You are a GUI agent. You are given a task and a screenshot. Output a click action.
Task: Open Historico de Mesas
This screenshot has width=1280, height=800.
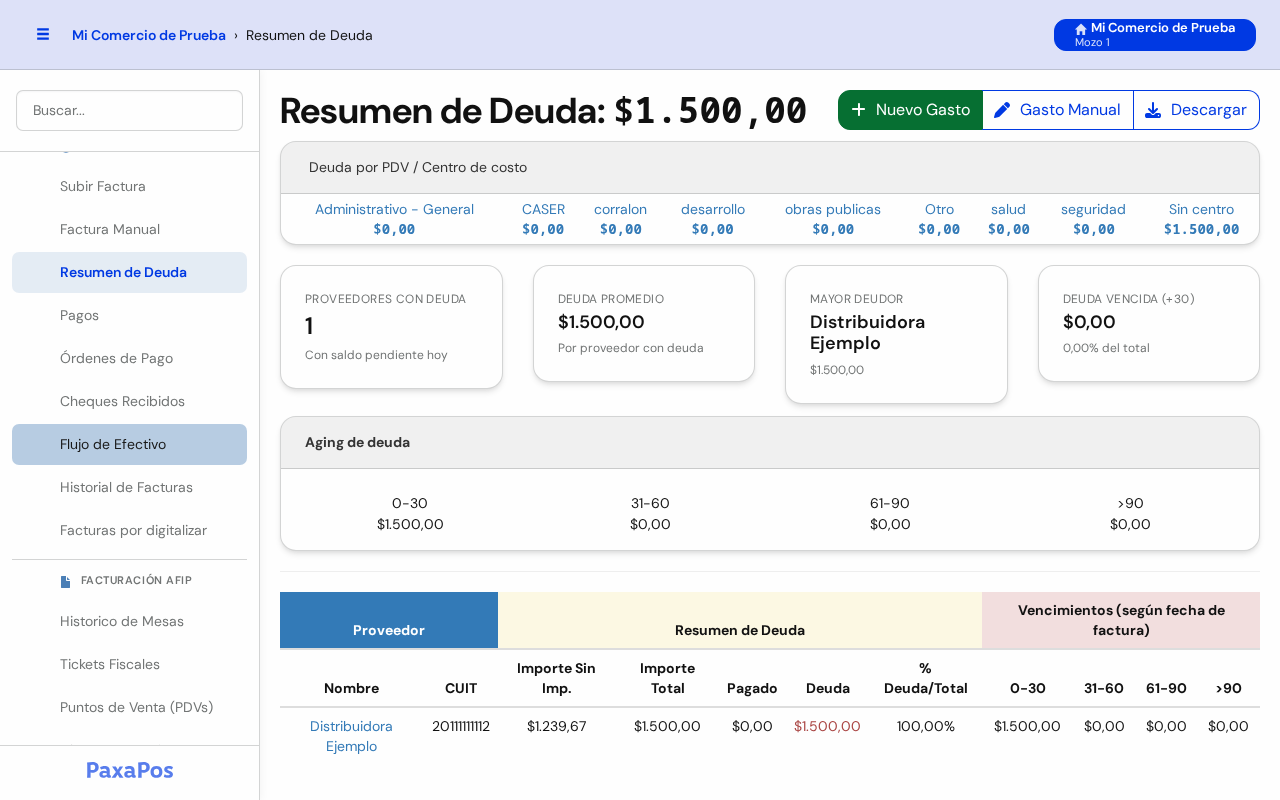[129, 621]
